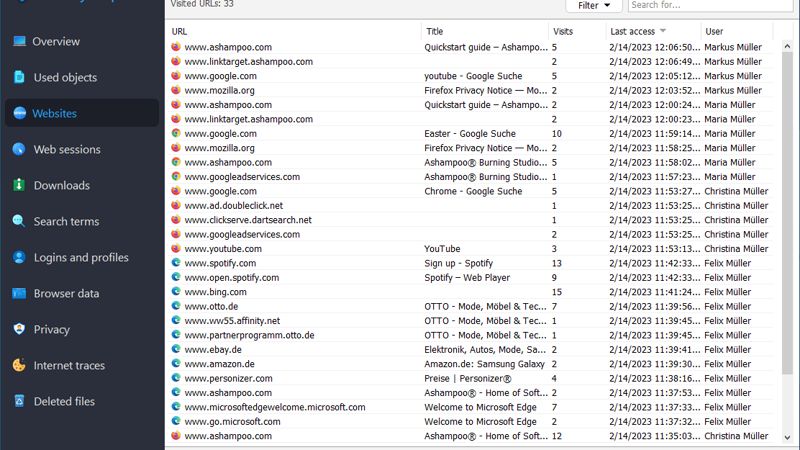Image resolution: width=800 pixels, height=450 pixels.
Task: Select the Websites globe icon
Action: (x=20, y=113)
